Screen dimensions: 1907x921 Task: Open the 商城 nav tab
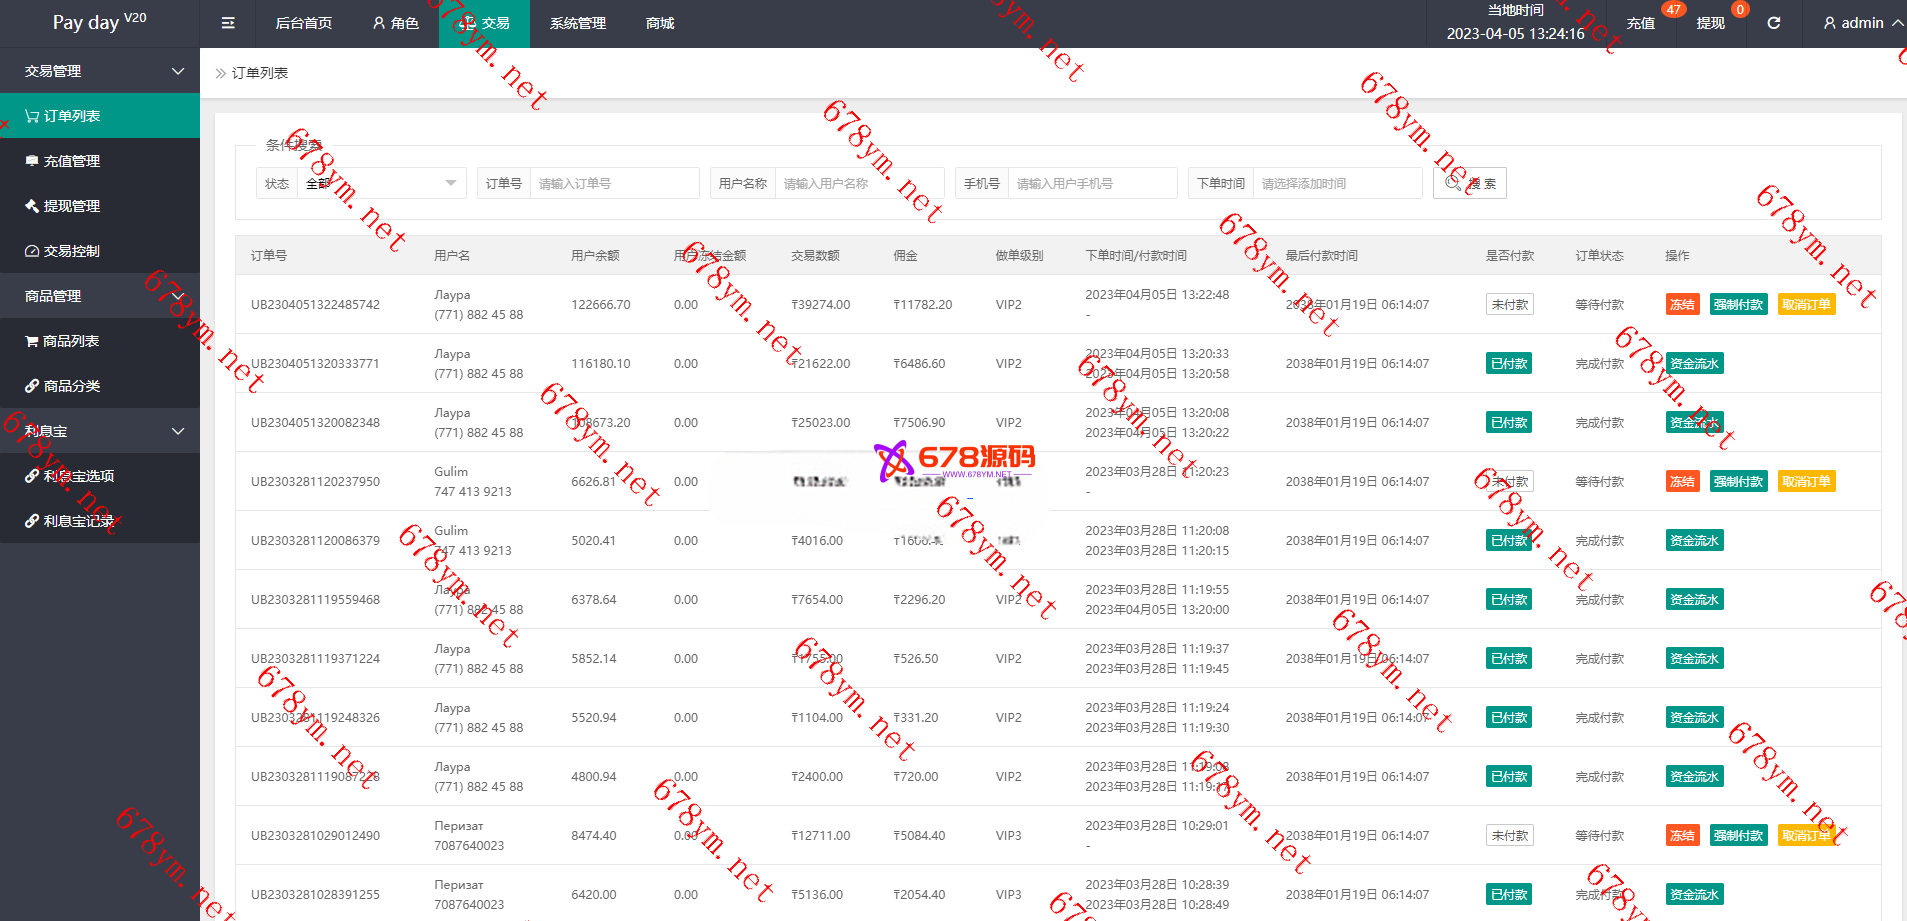click(660, 23)
